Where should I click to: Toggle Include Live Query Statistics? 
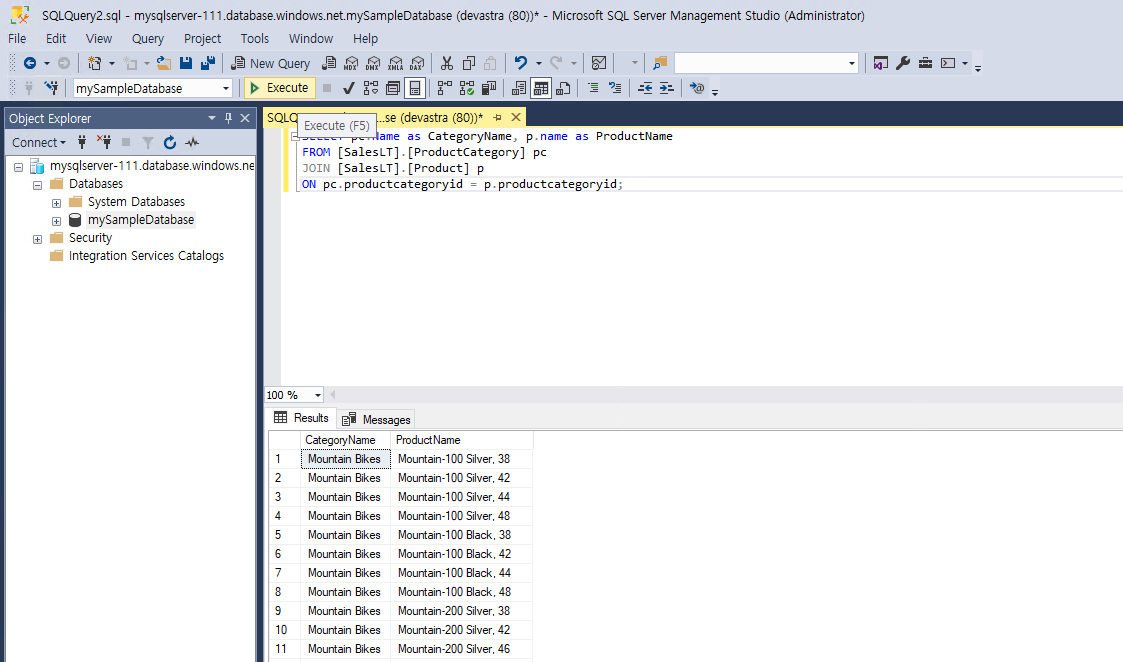(467, 88)
